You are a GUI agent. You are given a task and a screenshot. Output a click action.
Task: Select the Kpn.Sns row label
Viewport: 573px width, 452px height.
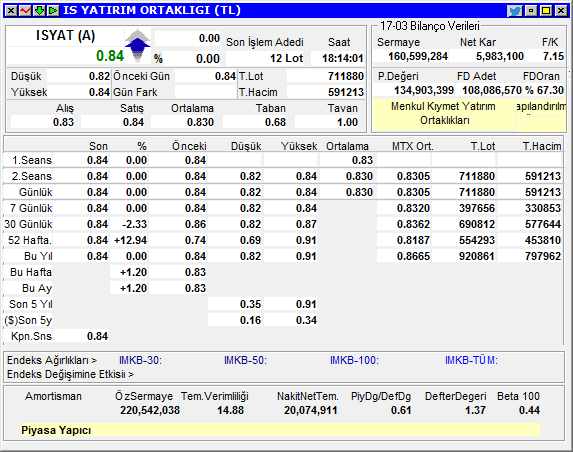[x=31, y=337]
